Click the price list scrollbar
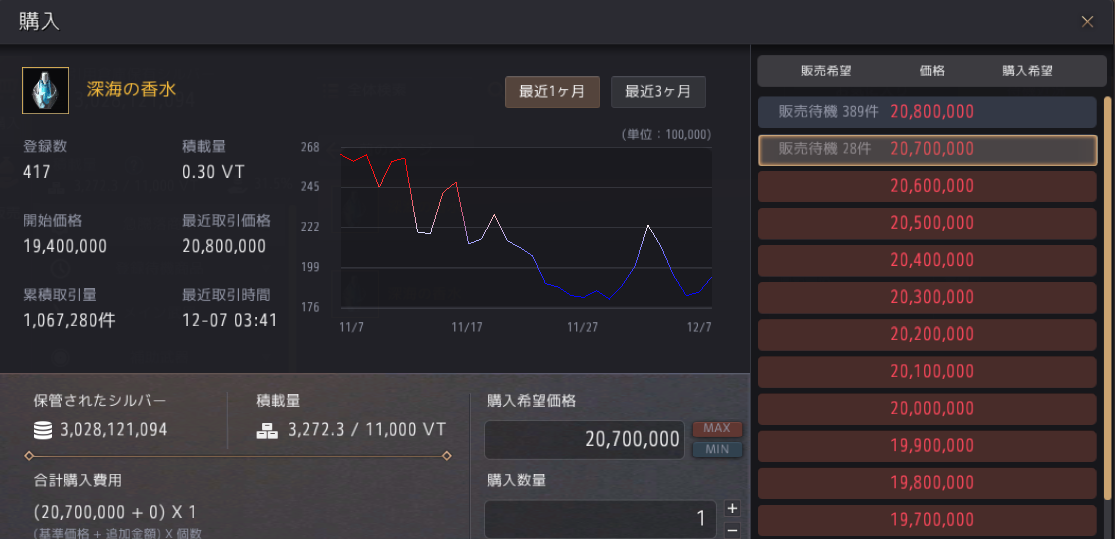Image resolution: width=1115 pixels, height=539 pixels. point(1107,300)
